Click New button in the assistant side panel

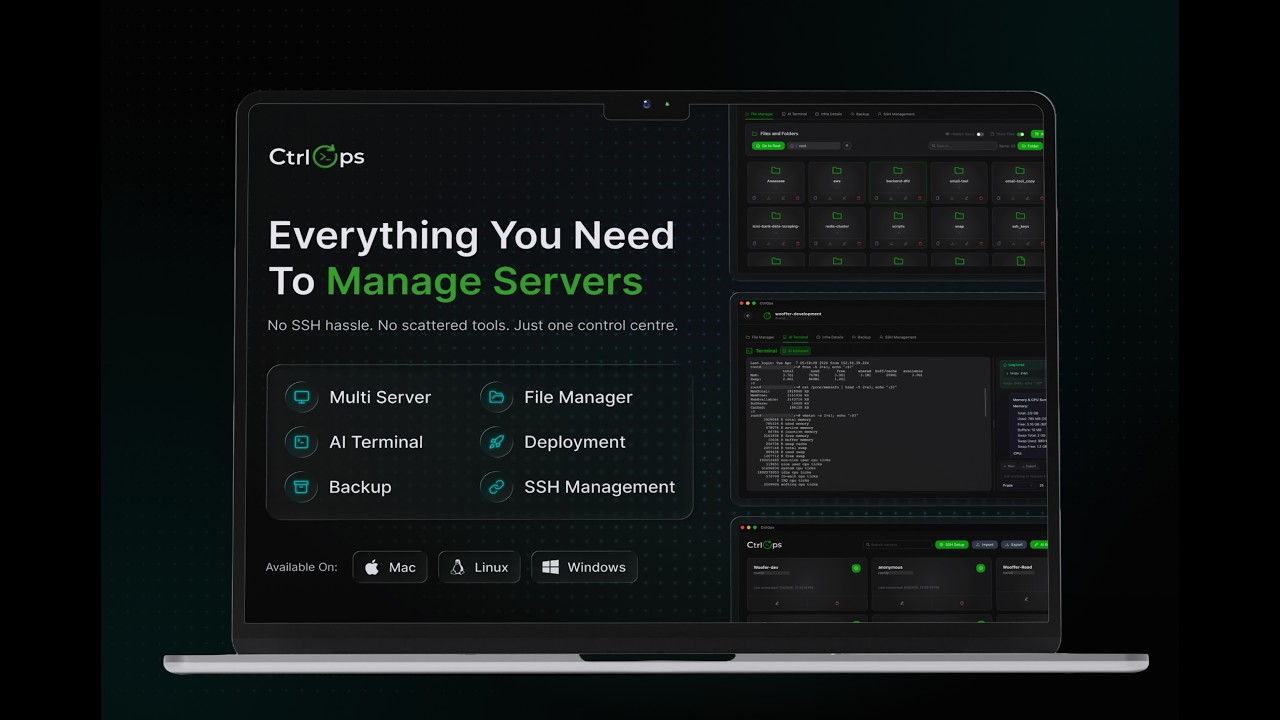pyautogui.click(x=1009, y=466)
